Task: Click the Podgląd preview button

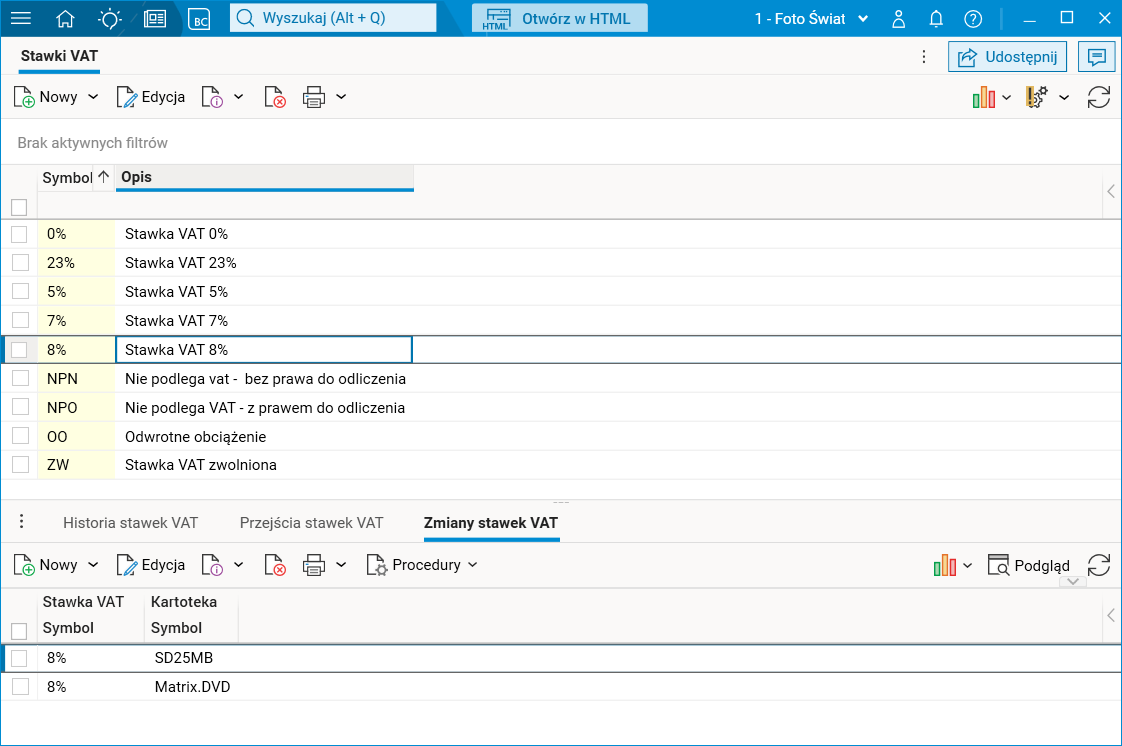Action: (x=1028, y=565)
